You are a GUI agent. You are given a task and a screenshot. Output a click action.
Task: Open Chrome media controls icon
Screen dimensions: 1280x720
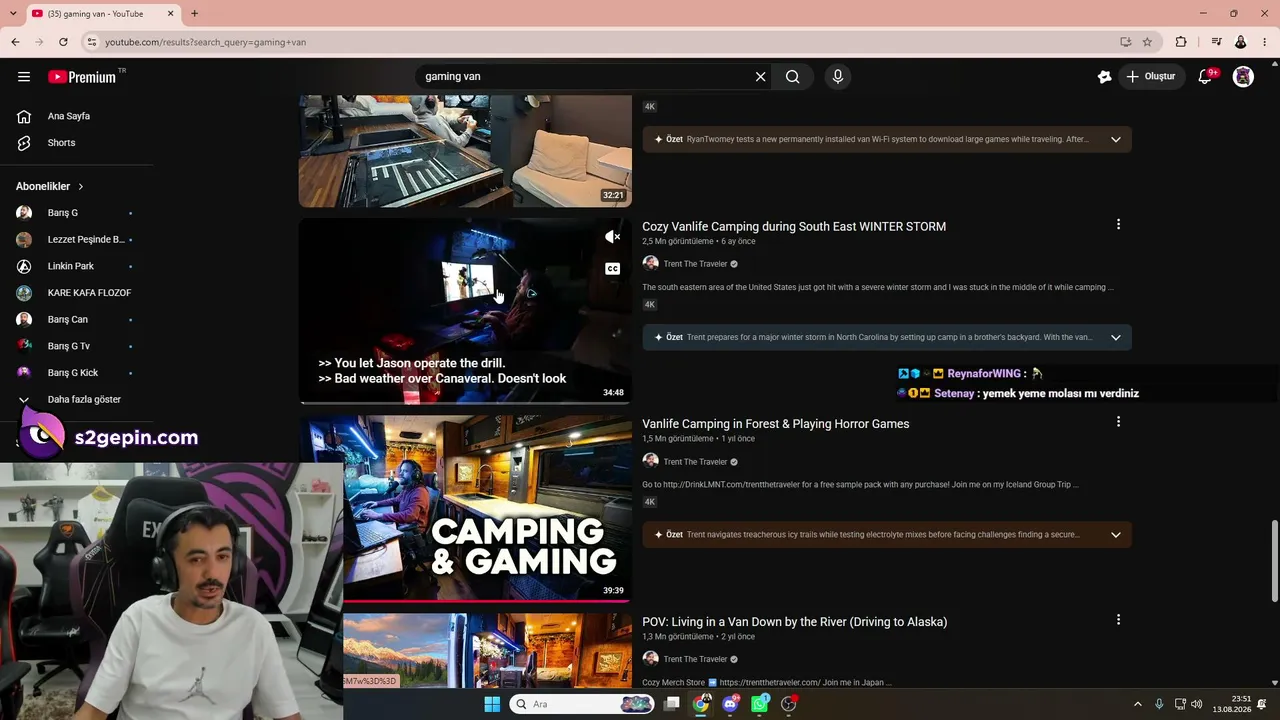(1216, 42)
